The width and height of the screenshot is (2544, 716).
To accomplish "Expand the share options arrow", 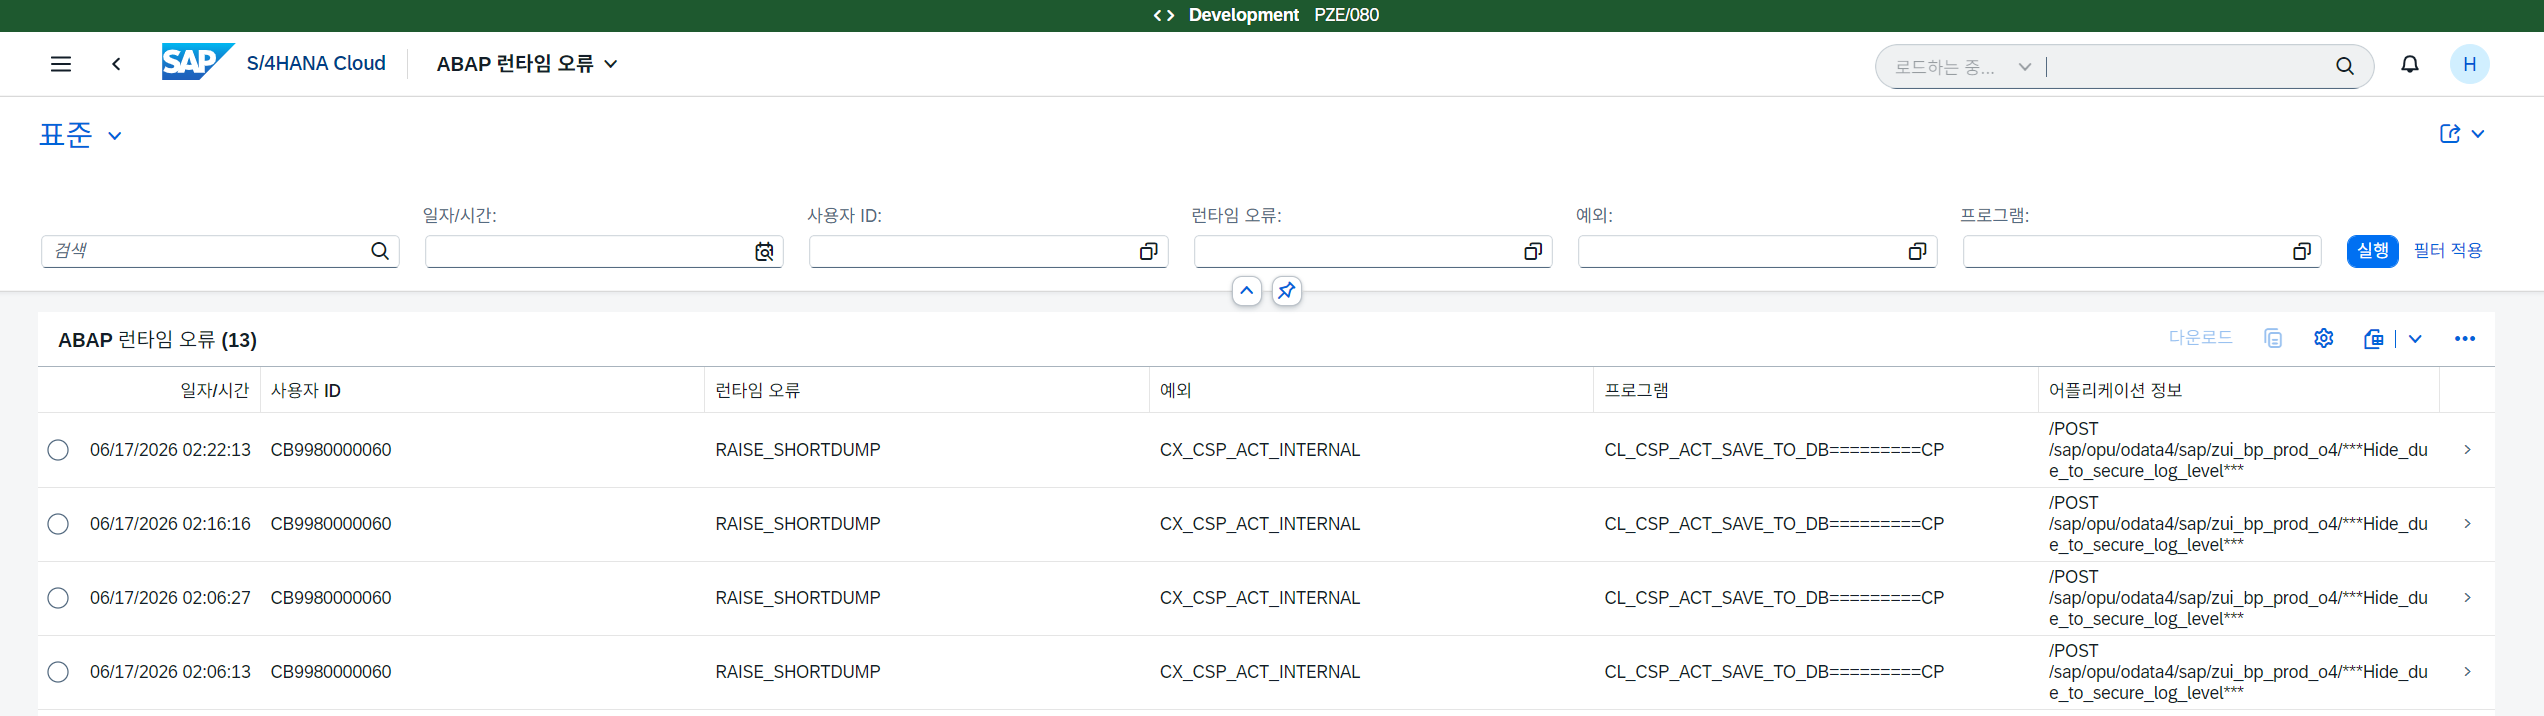I will coord(2478,134).
